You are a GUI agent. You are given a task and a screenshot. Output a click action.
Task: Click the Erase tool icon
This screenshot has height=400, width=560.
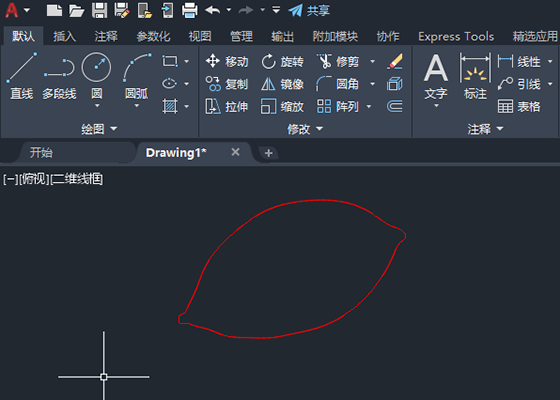[395, 61]
